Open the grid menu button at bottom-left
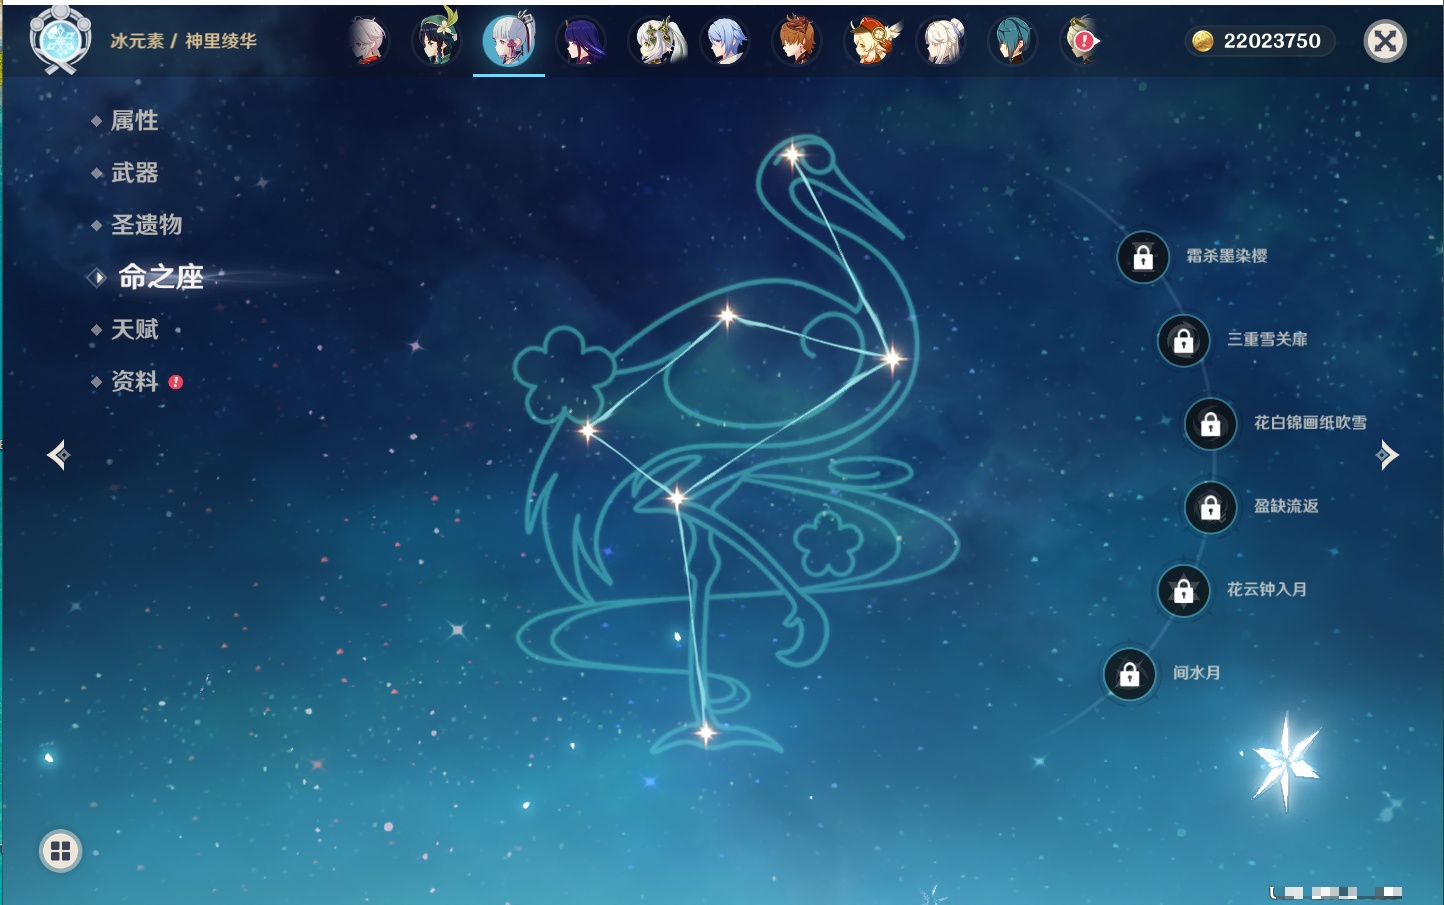Screen dimensions: 1444x905 (60, 851)
